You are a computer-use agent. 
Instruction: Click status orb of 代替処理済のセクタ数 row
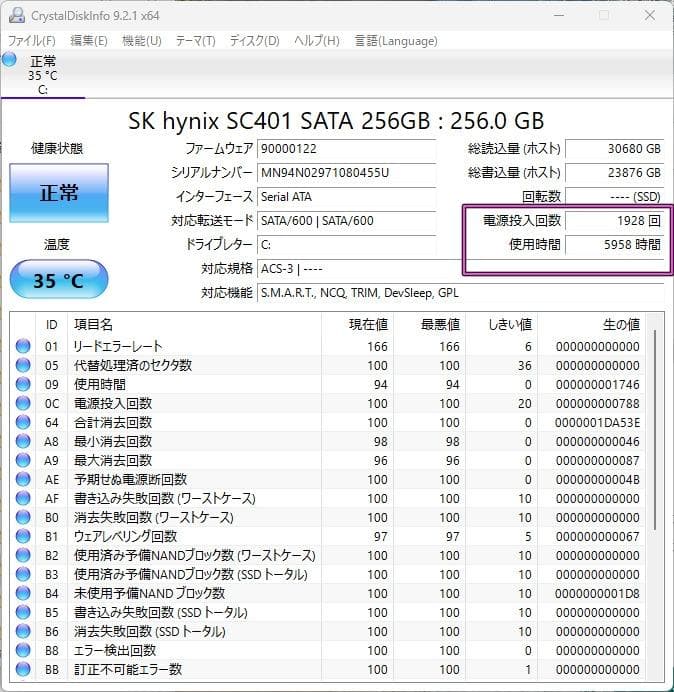(23, 365)
